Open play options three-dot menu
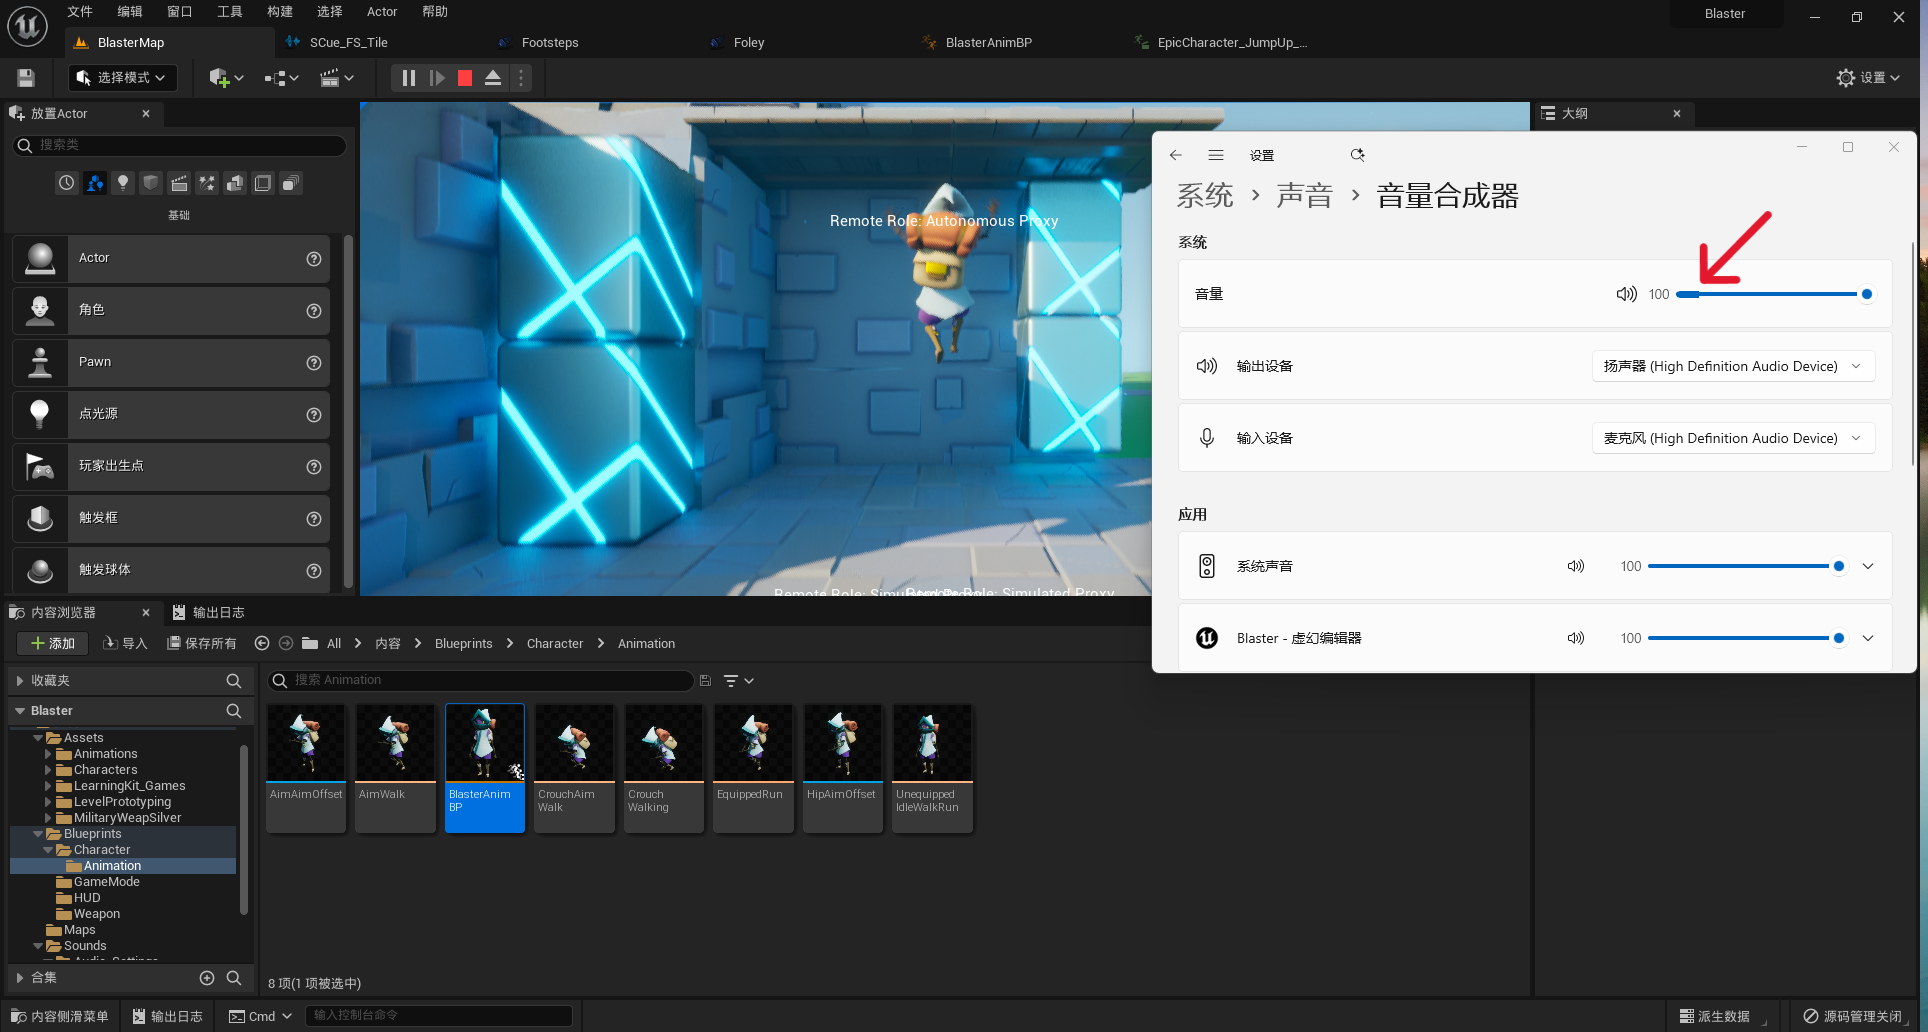Screen dimensions: 1928x1032 point(520,78)
